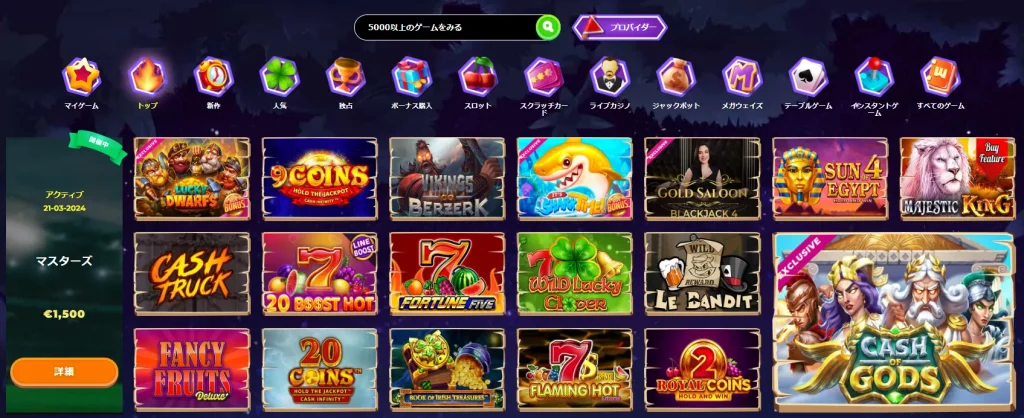This screenshot has width=1024, height=418.
Task: Open the プロバイダー provider button
Action: click(x=620, y=27)
